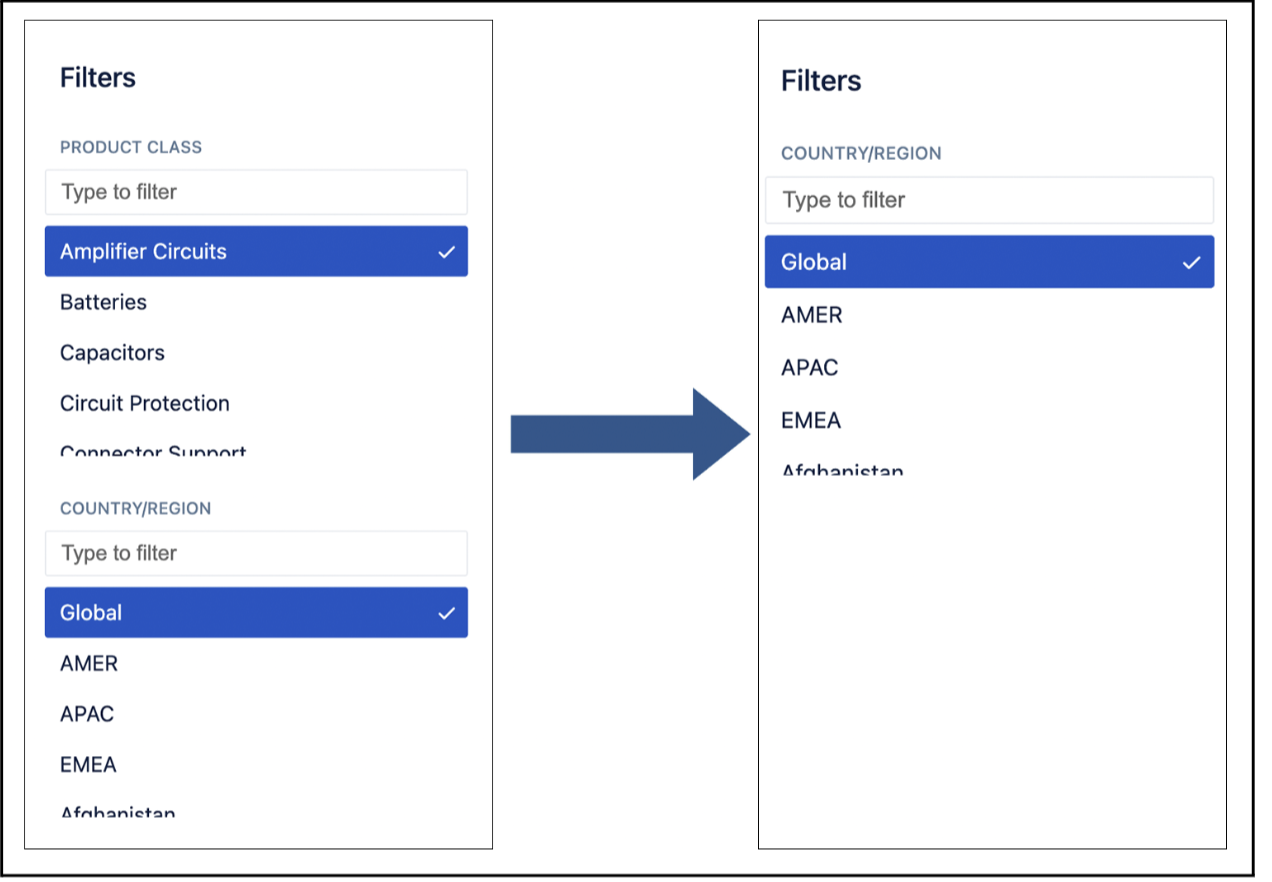Focus left panel Country/Region filter input
The width and height of the screenshot is (1272, 882).
256,553
